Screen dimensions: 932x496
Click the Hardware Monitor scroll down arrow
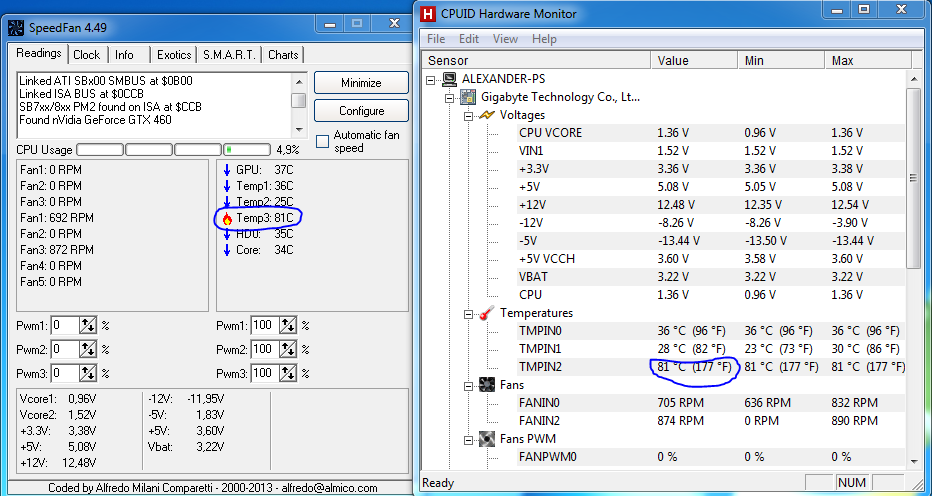(914, 461)
